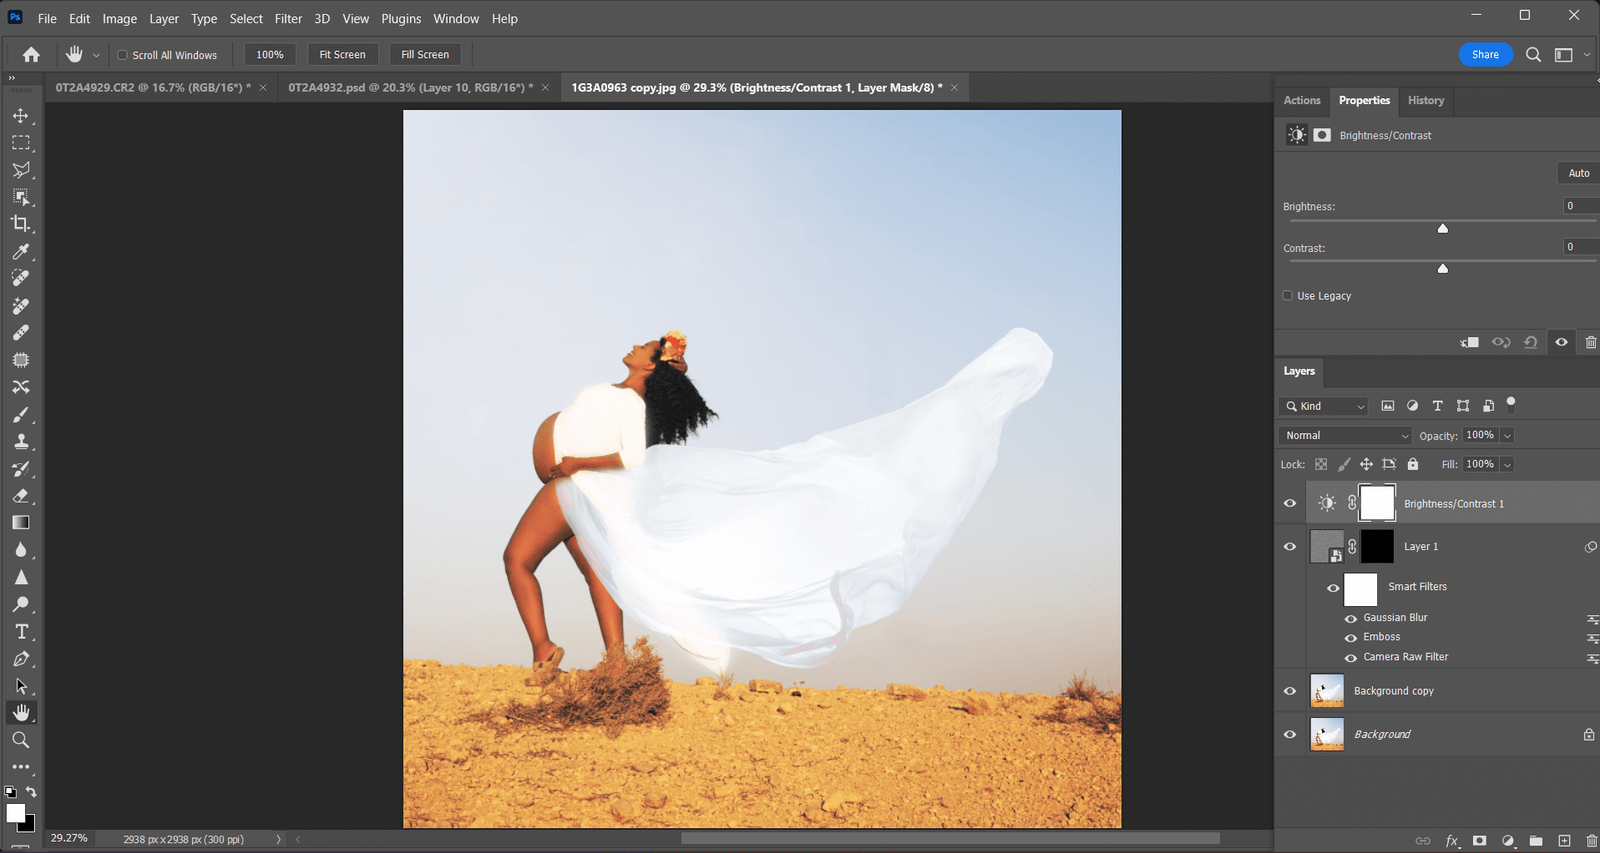Open Hand tool preset picker arrow
The image size is (1600, 853).
point(96,55)
